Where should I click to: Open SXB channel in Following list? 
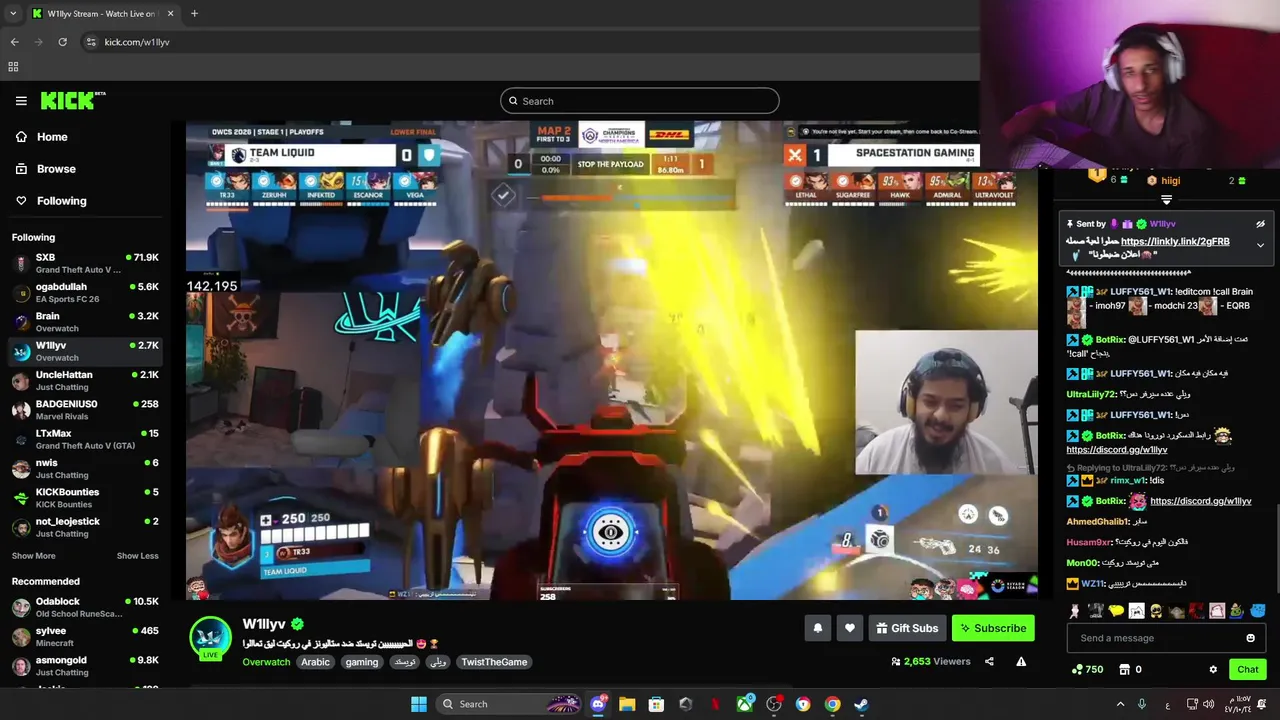tap(85, 264)
